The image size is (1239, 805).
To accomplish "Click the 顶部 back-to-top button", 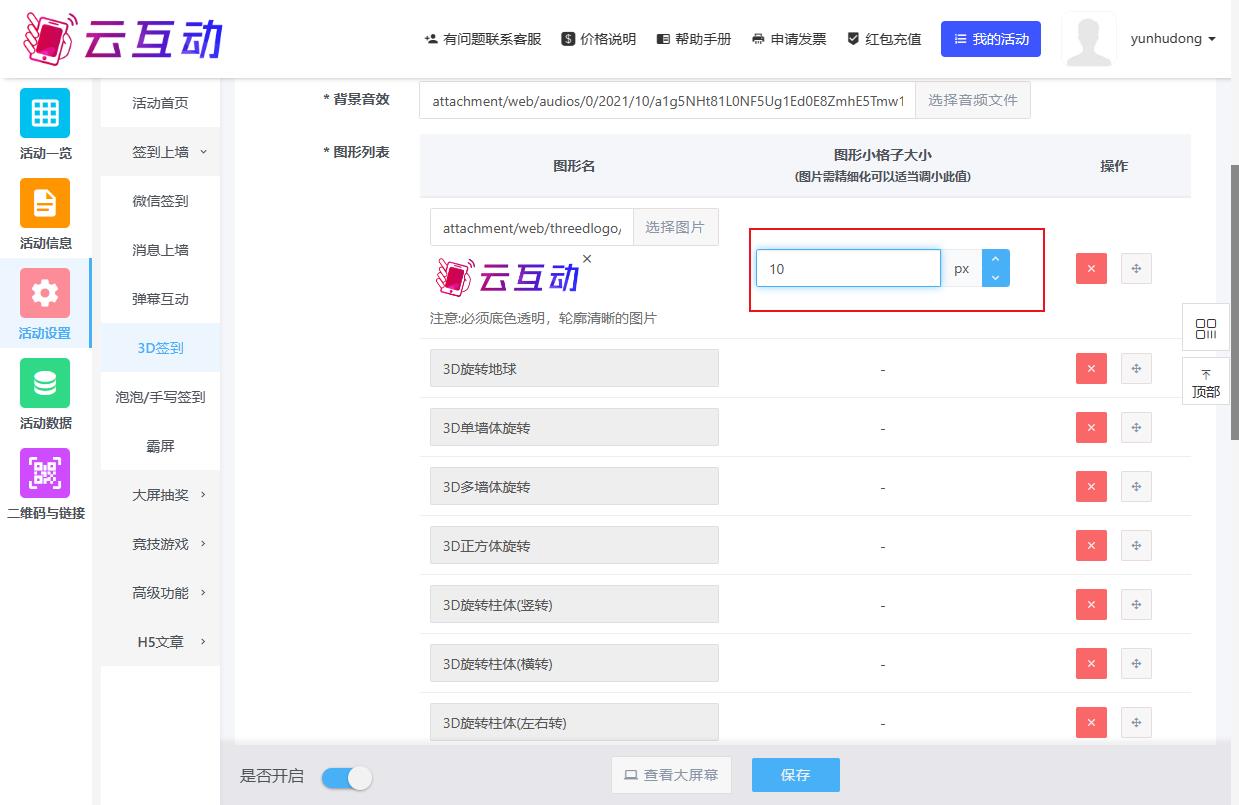I will [1206, 383].
